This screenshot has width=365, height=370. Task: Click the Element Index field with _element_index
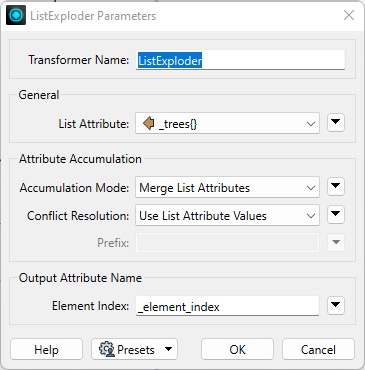(x=227, y=306)
